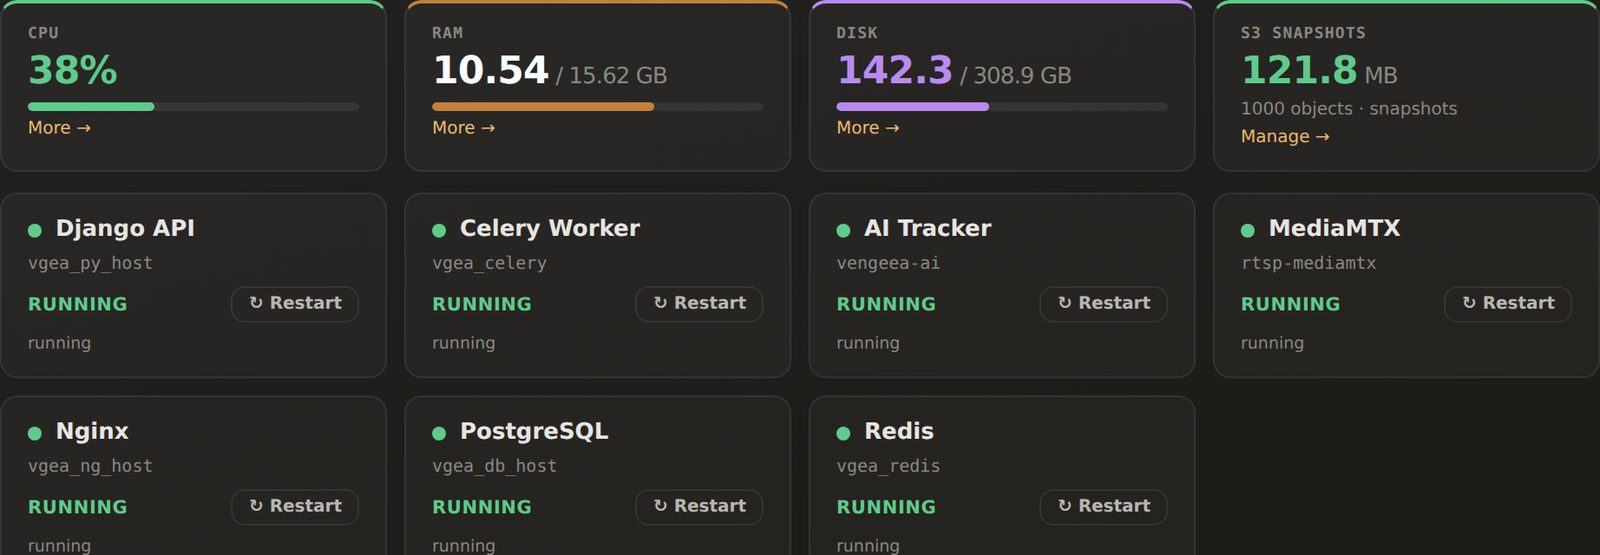Click the green status dot beside AI Tracker
The height and width of the screenshot is (555, 1600).
coord(843,230)
